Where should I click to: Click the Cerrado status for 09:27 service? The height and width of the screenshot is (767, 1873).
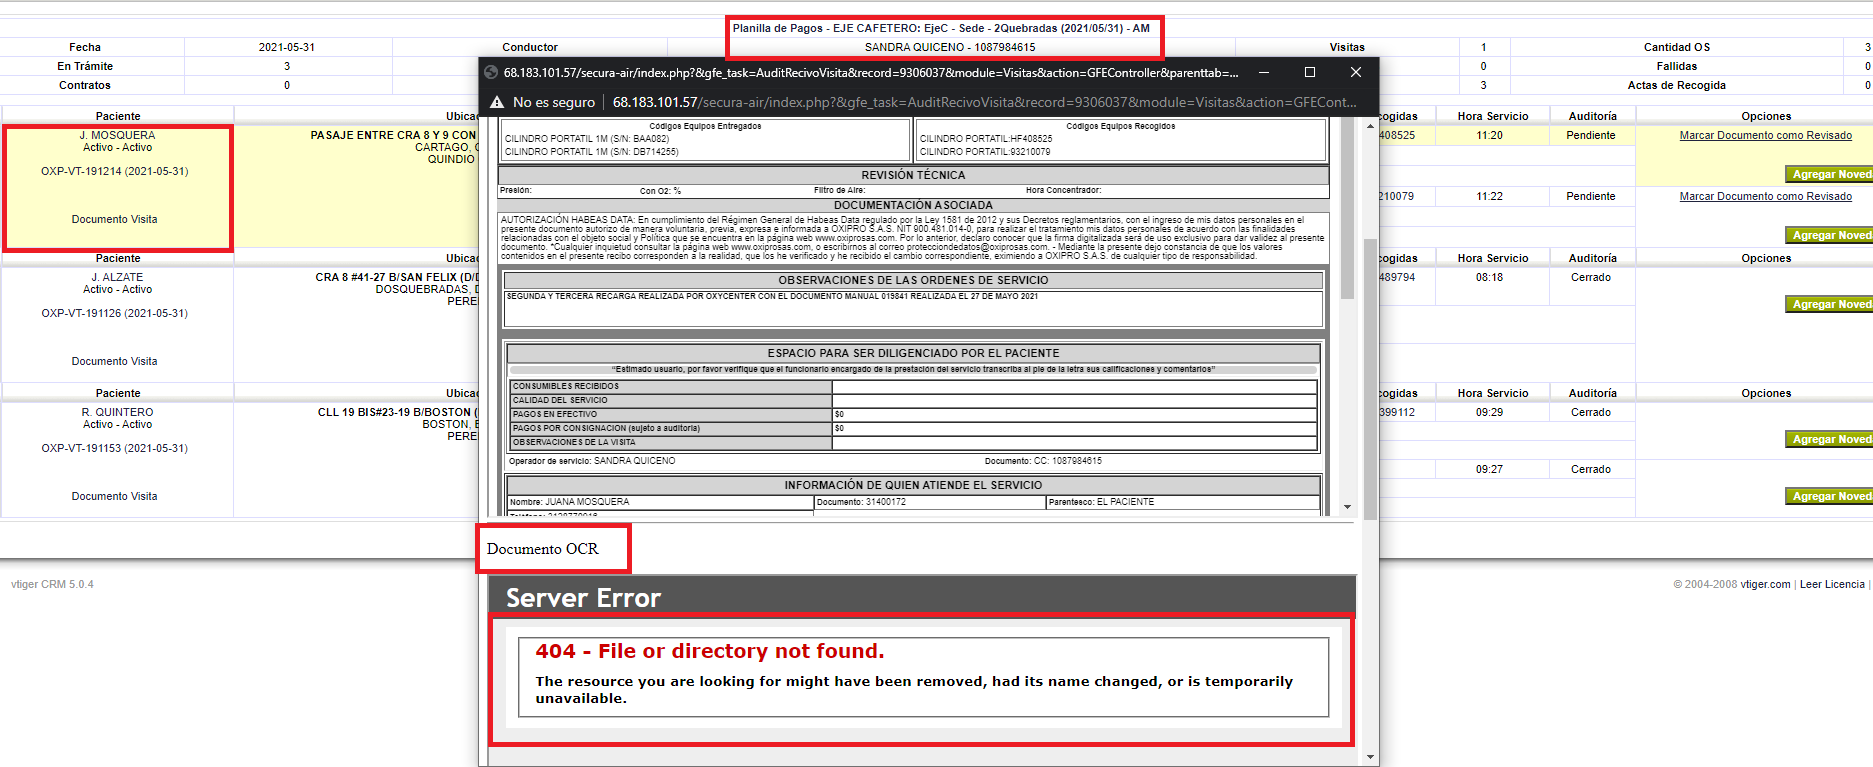(1591, 469)
